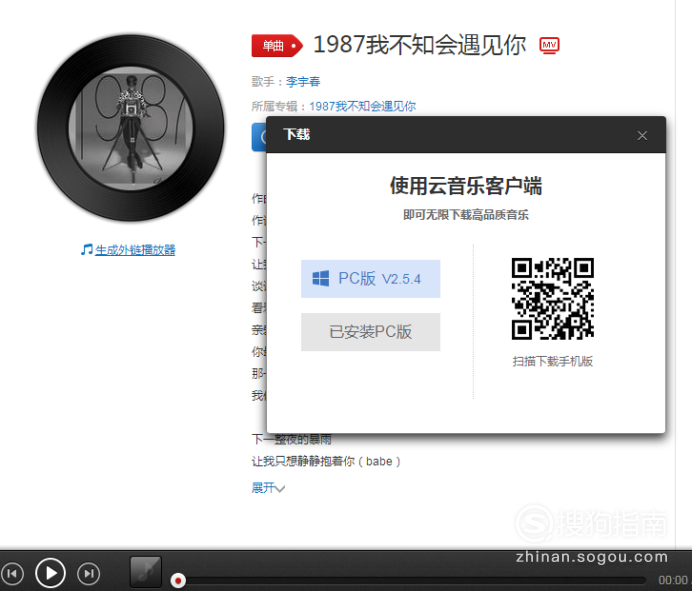The width and height of the screenshot is (692, 591).
Task: Click the vinyl album cover image
Action: pyautogui.click(x=131, y=128)
